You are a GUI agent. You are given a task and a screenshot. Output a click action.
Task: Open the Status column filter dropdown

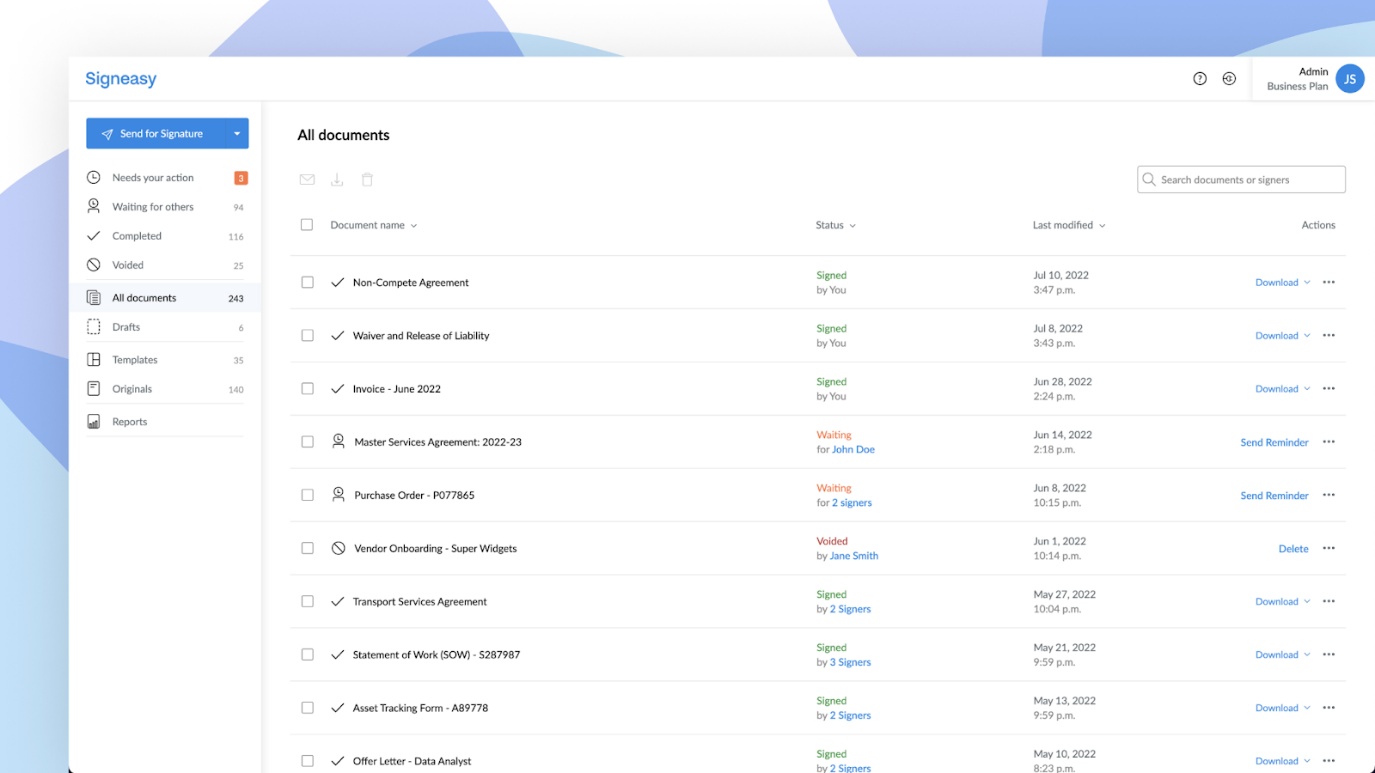click(836, 225)
